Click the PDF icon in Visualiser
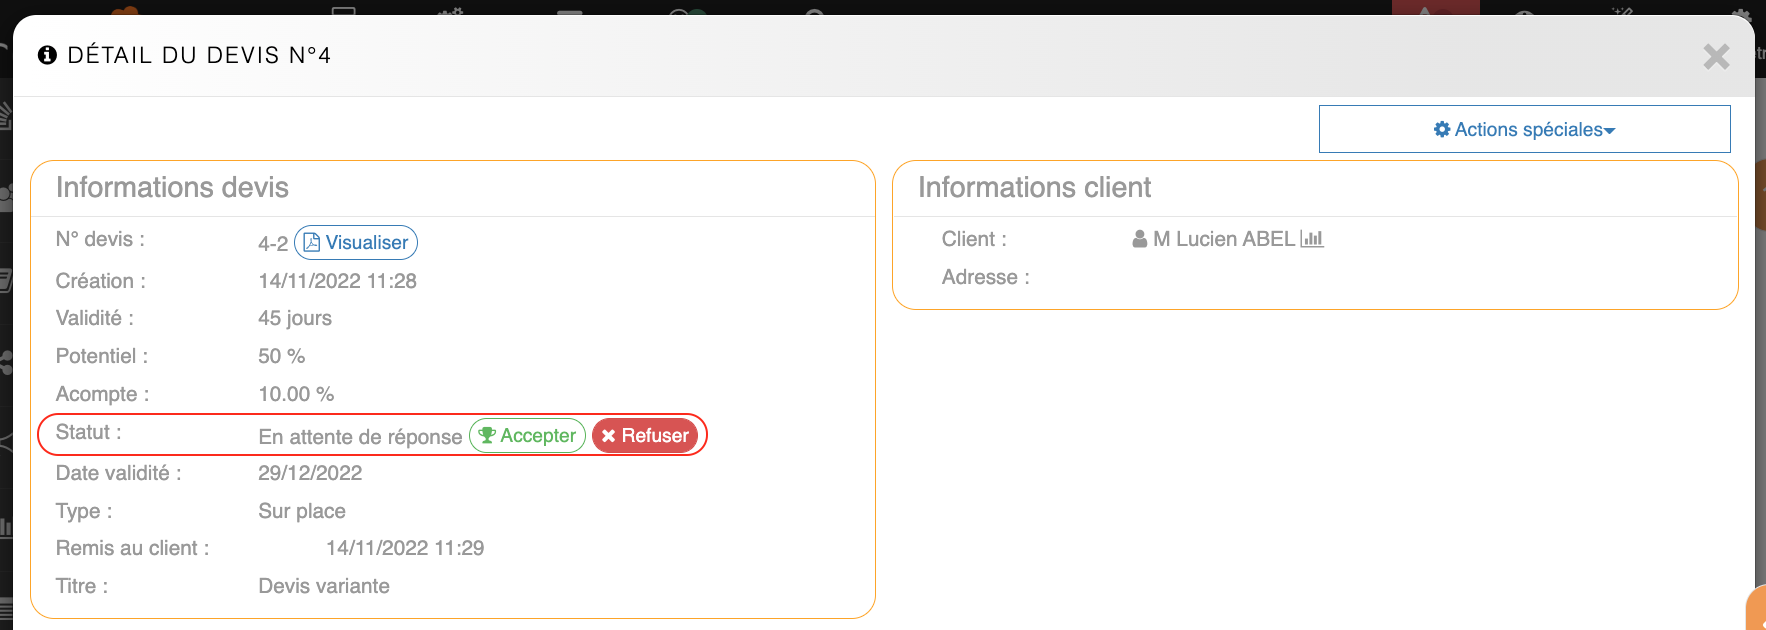 pyautogui.click(x=312, y=242)
